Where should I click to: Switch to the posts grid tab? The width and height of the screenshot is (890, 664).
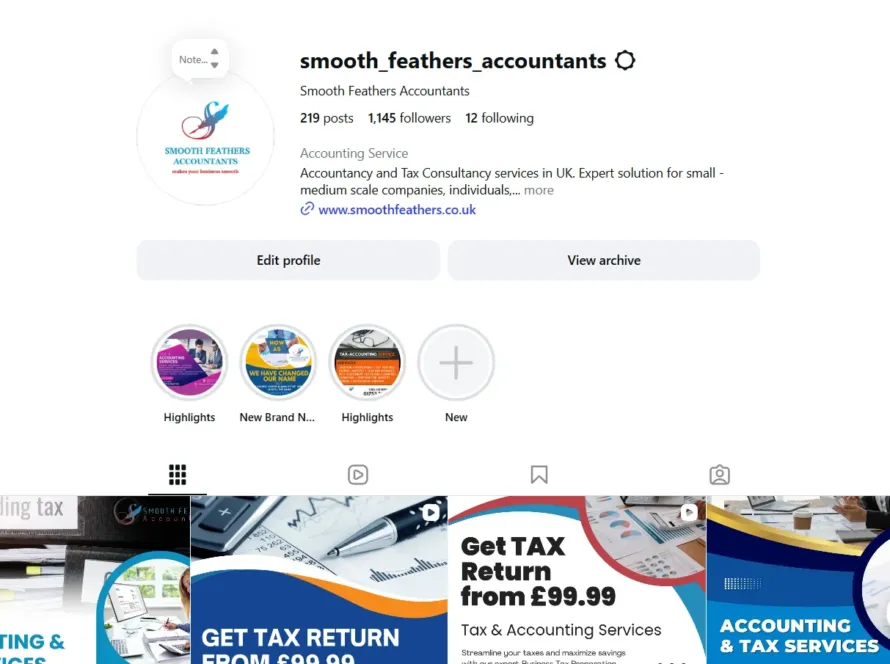(178, 474)
